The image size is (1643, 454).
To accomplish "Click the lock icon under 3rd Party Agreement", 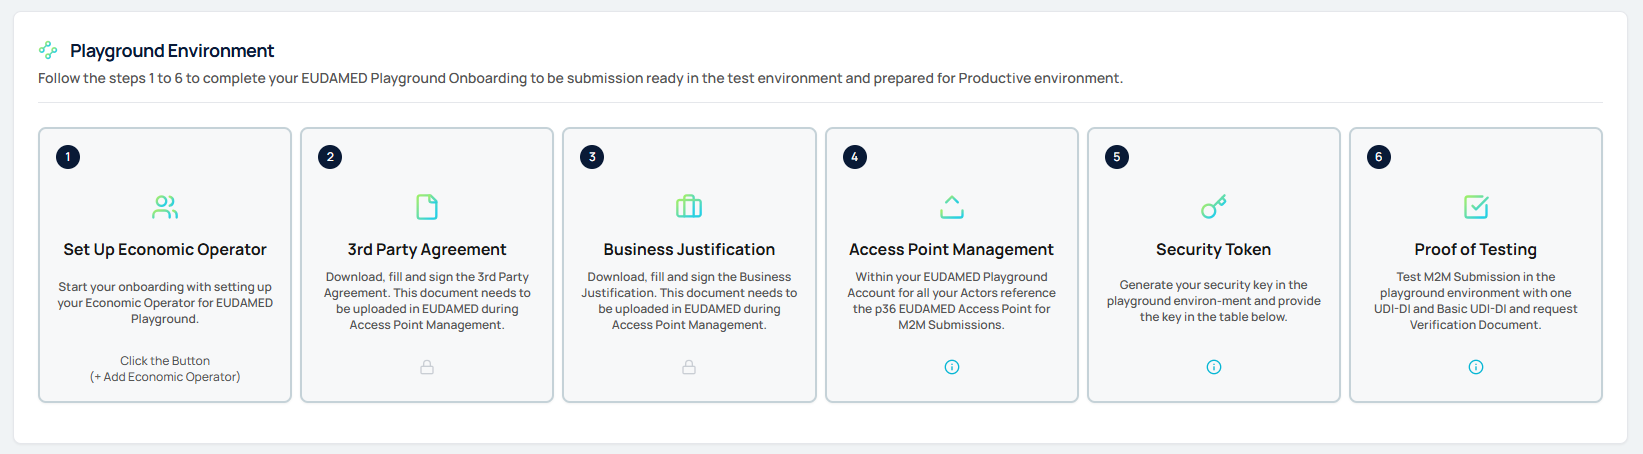I will [x=427, y=367].
